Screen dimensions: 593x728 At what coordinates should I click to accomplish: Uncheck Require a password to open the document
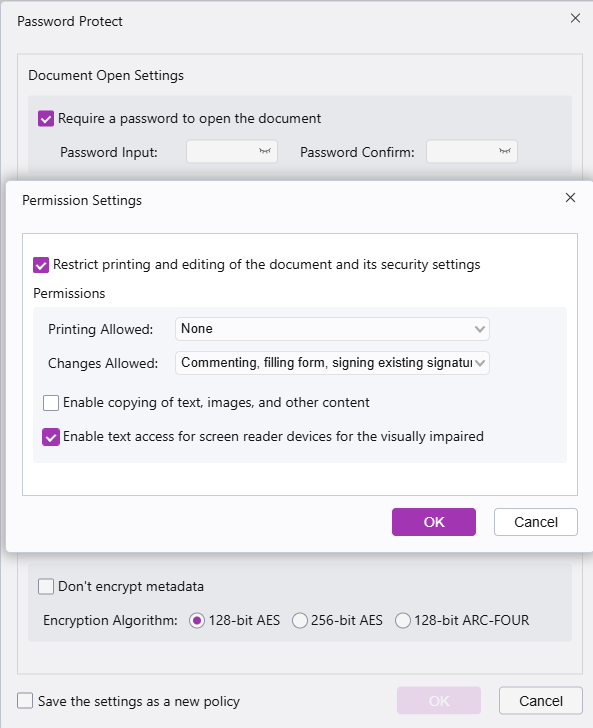(46, 118)
